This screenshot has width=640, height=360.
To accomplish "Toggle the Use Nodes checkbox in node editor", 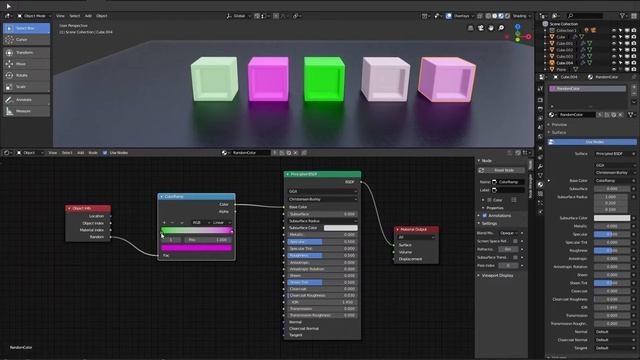I will (105, 153).
